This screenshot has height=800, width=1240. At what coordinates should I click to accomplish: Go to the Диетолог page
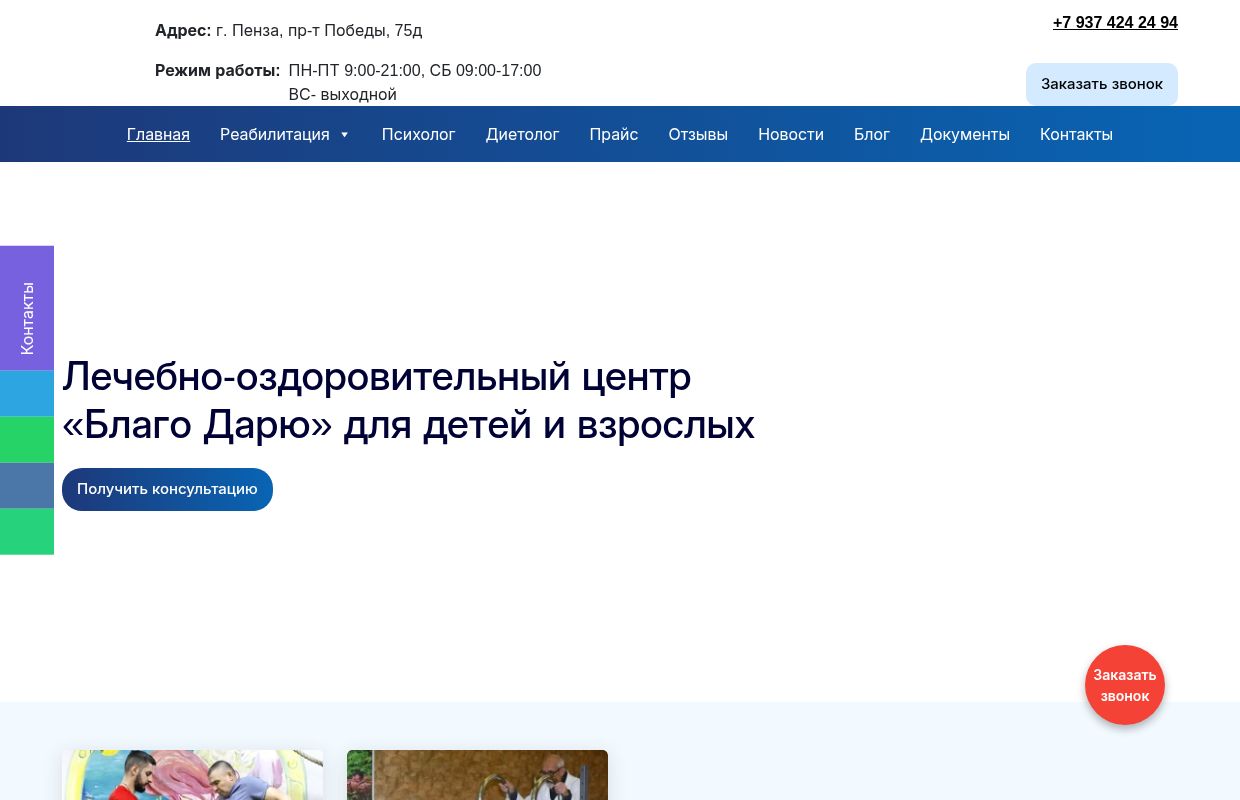(x=522, y=134)
